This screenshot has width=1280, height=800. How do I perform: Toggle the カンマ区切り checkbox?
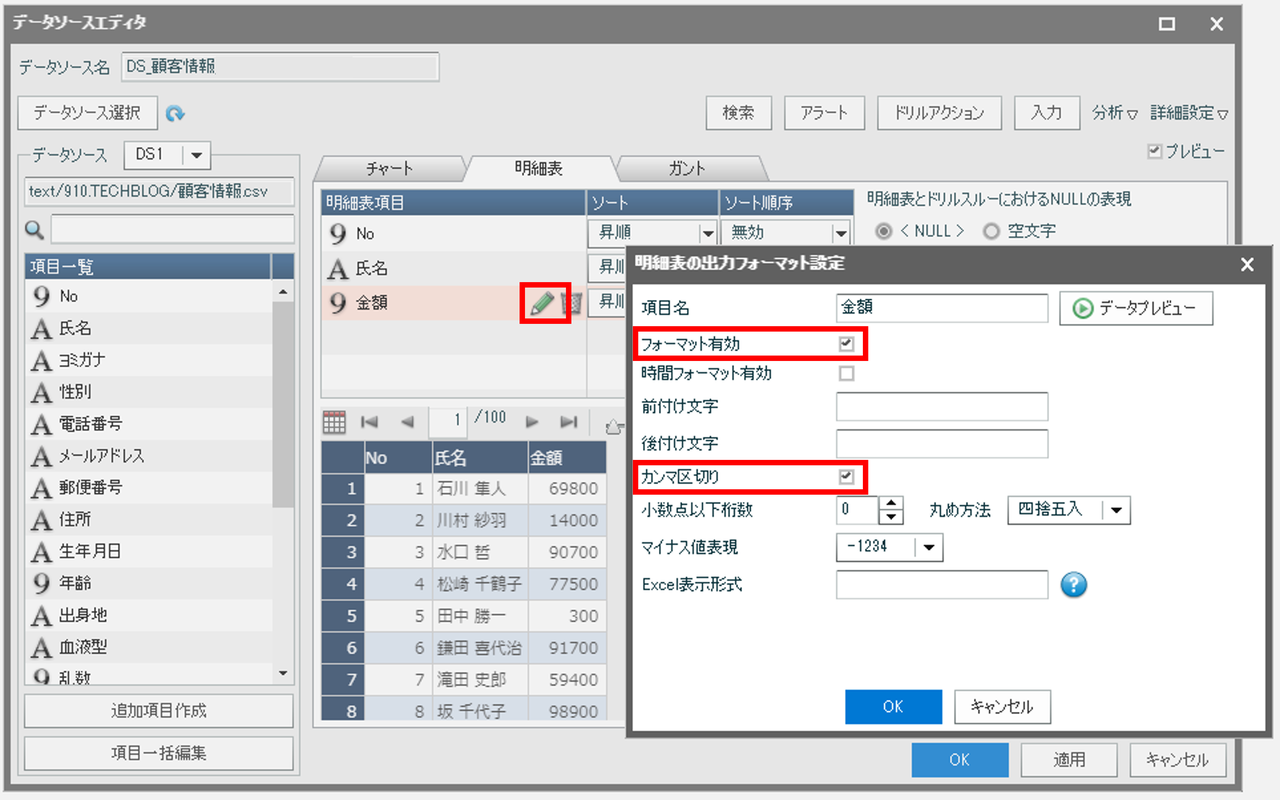tap(846, 477)
